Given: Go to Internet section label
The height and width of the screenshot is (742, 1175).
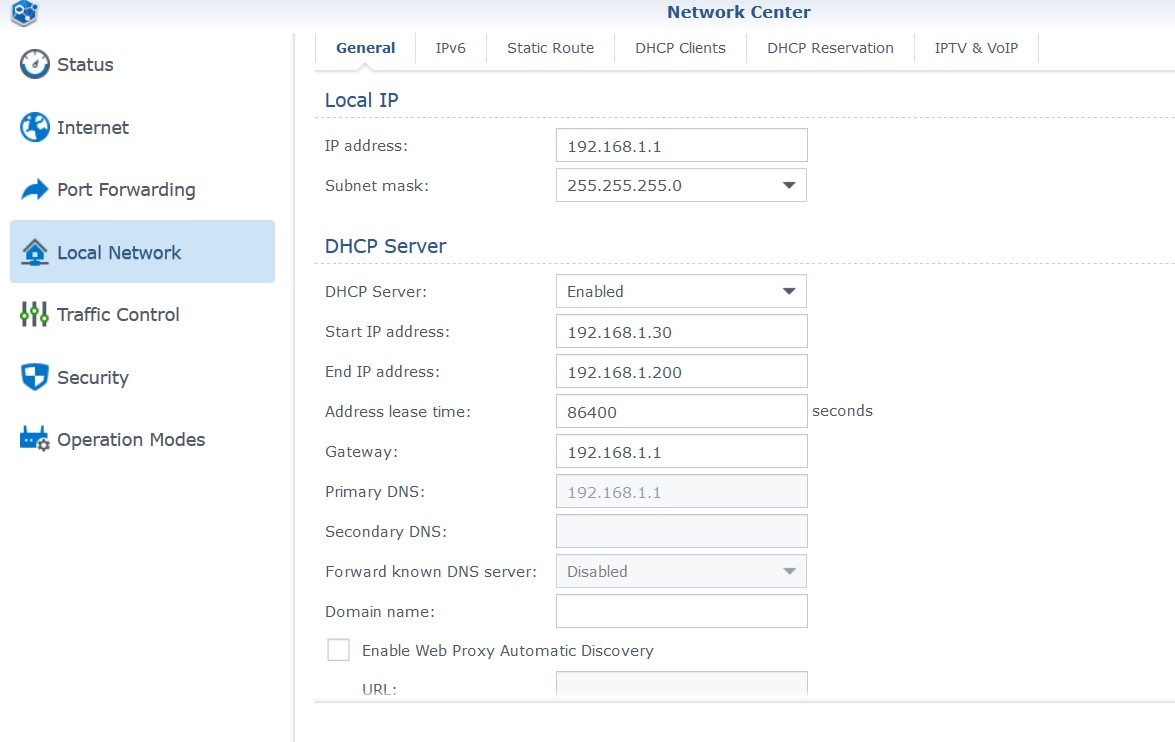Looking at the screenshot, I should coord(93,128).
